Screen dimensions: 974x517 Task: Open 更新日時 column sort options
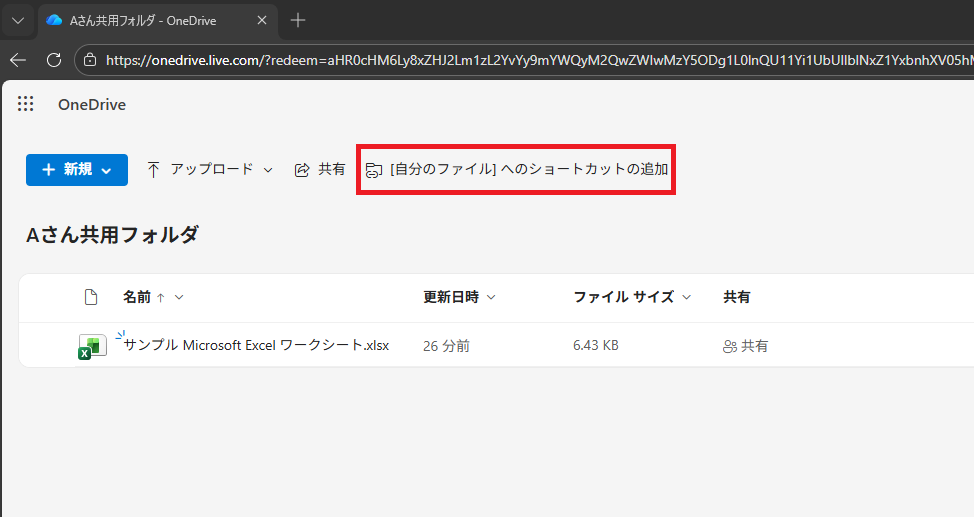(459, 297)
